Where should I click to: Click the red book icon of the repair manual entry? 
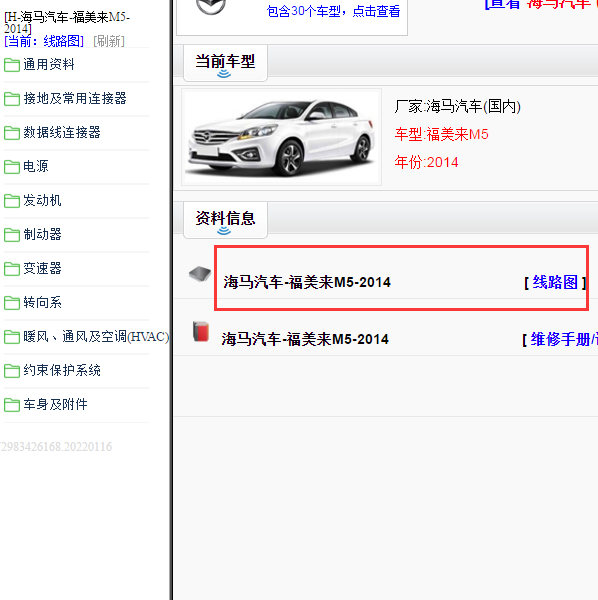coord(201,331)
